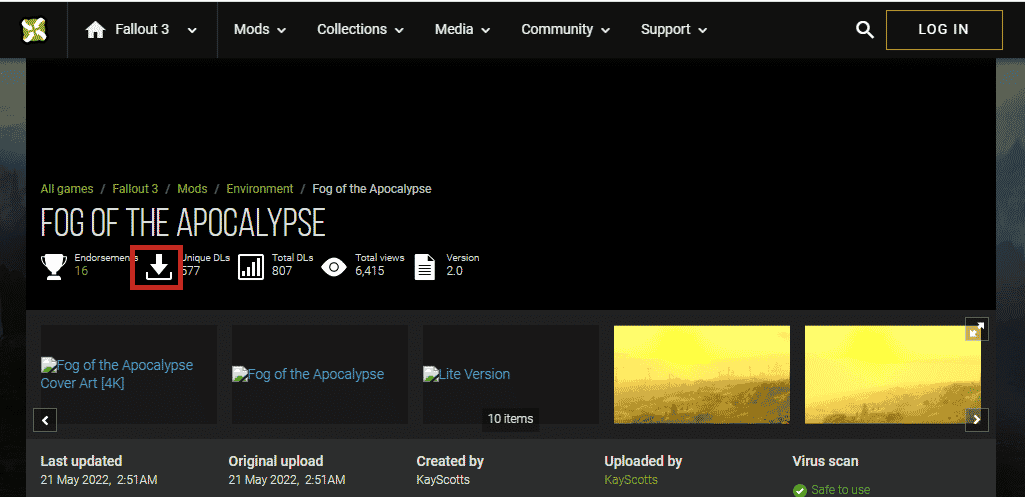The height and width of the screenshot is (497, 1025).
Task: Open the Support menu
Action: pyautogui.click(x=674, y=29)
